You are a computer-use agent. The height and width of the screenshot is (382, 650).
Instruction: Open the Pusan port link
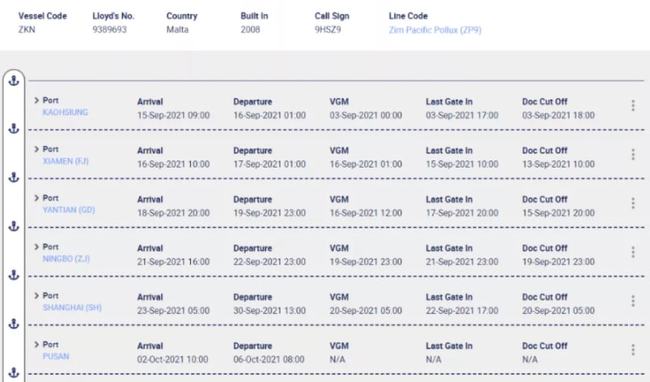point(56,356)
